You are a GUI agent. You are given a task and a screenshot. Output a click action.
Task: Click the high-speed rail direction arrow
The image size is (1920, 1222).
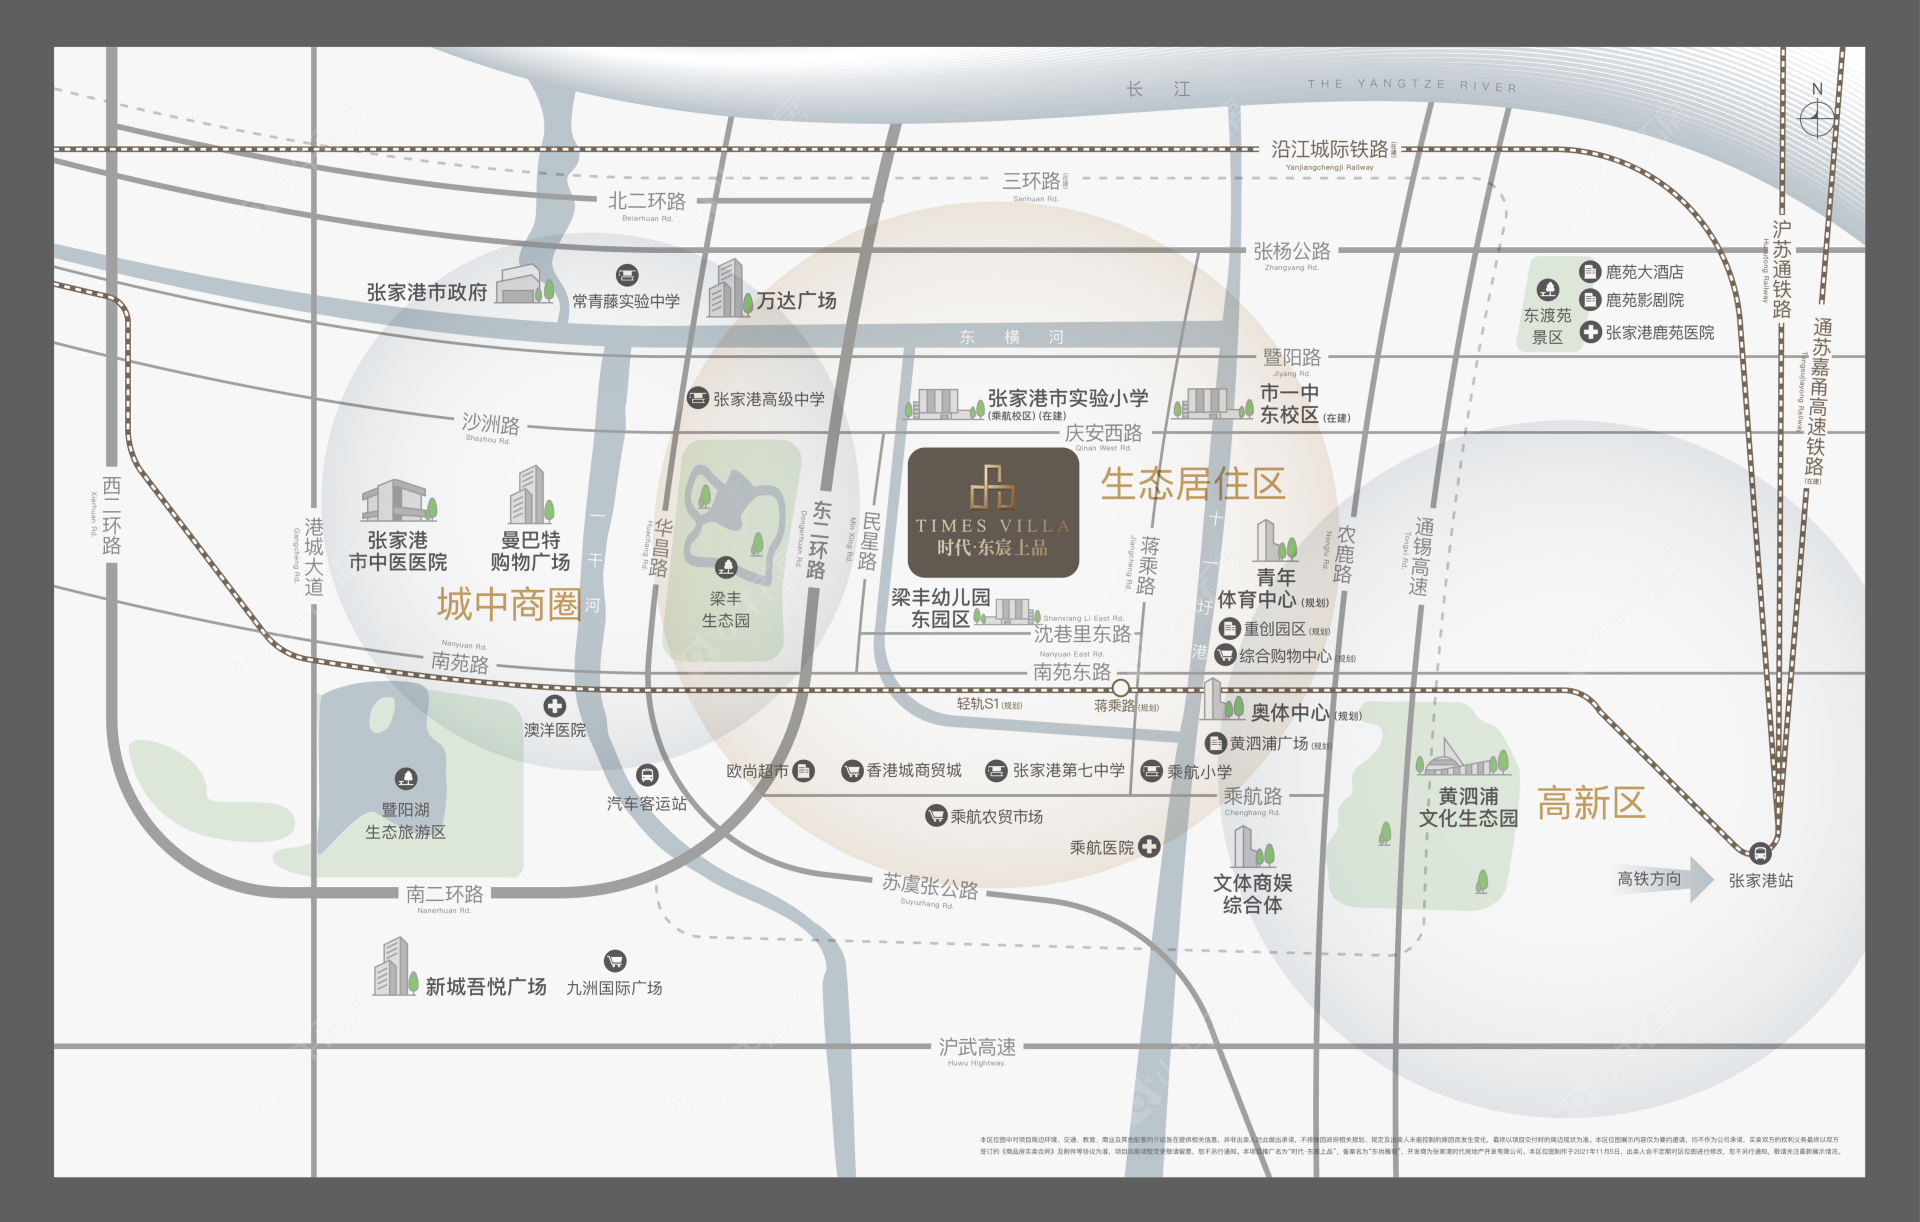click(x=1699, y=879)
